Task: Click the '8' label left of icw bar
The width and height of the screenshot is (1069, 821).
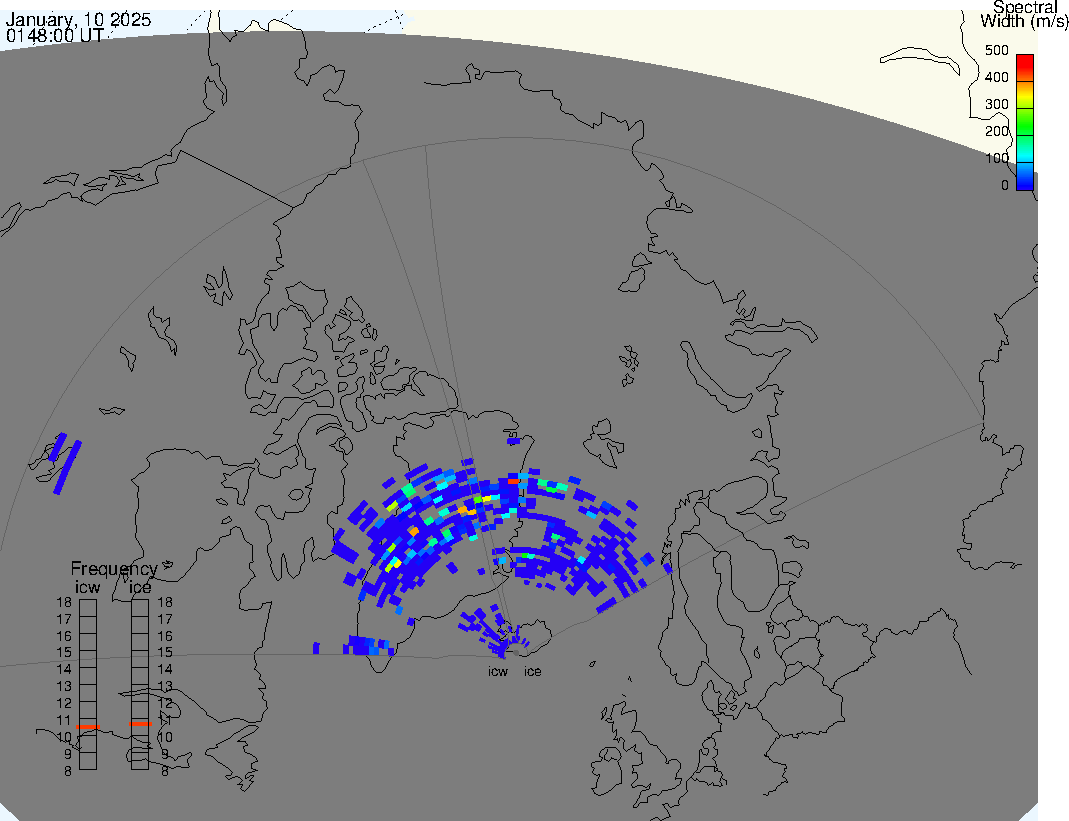Action: coord(67,771)
